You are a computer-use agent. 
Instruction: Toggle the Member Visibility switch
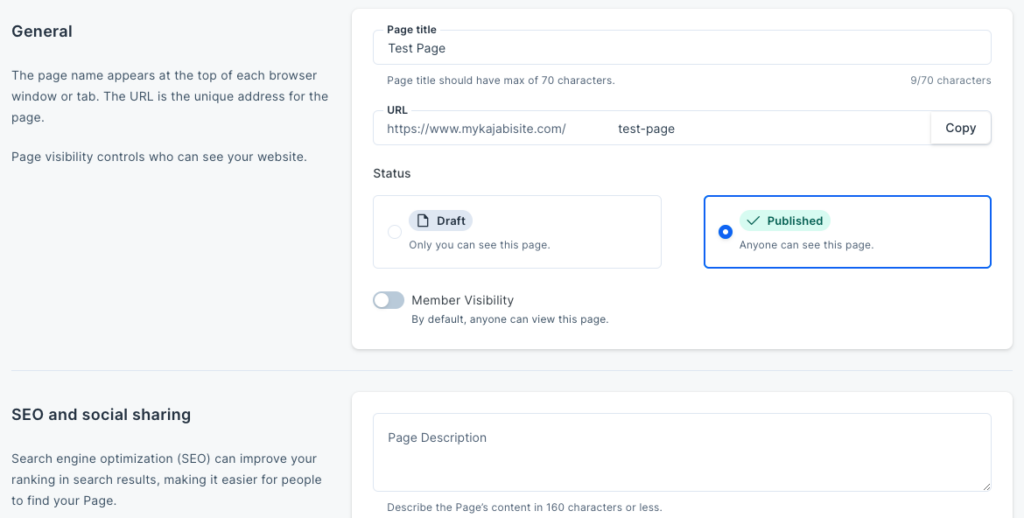389,300
